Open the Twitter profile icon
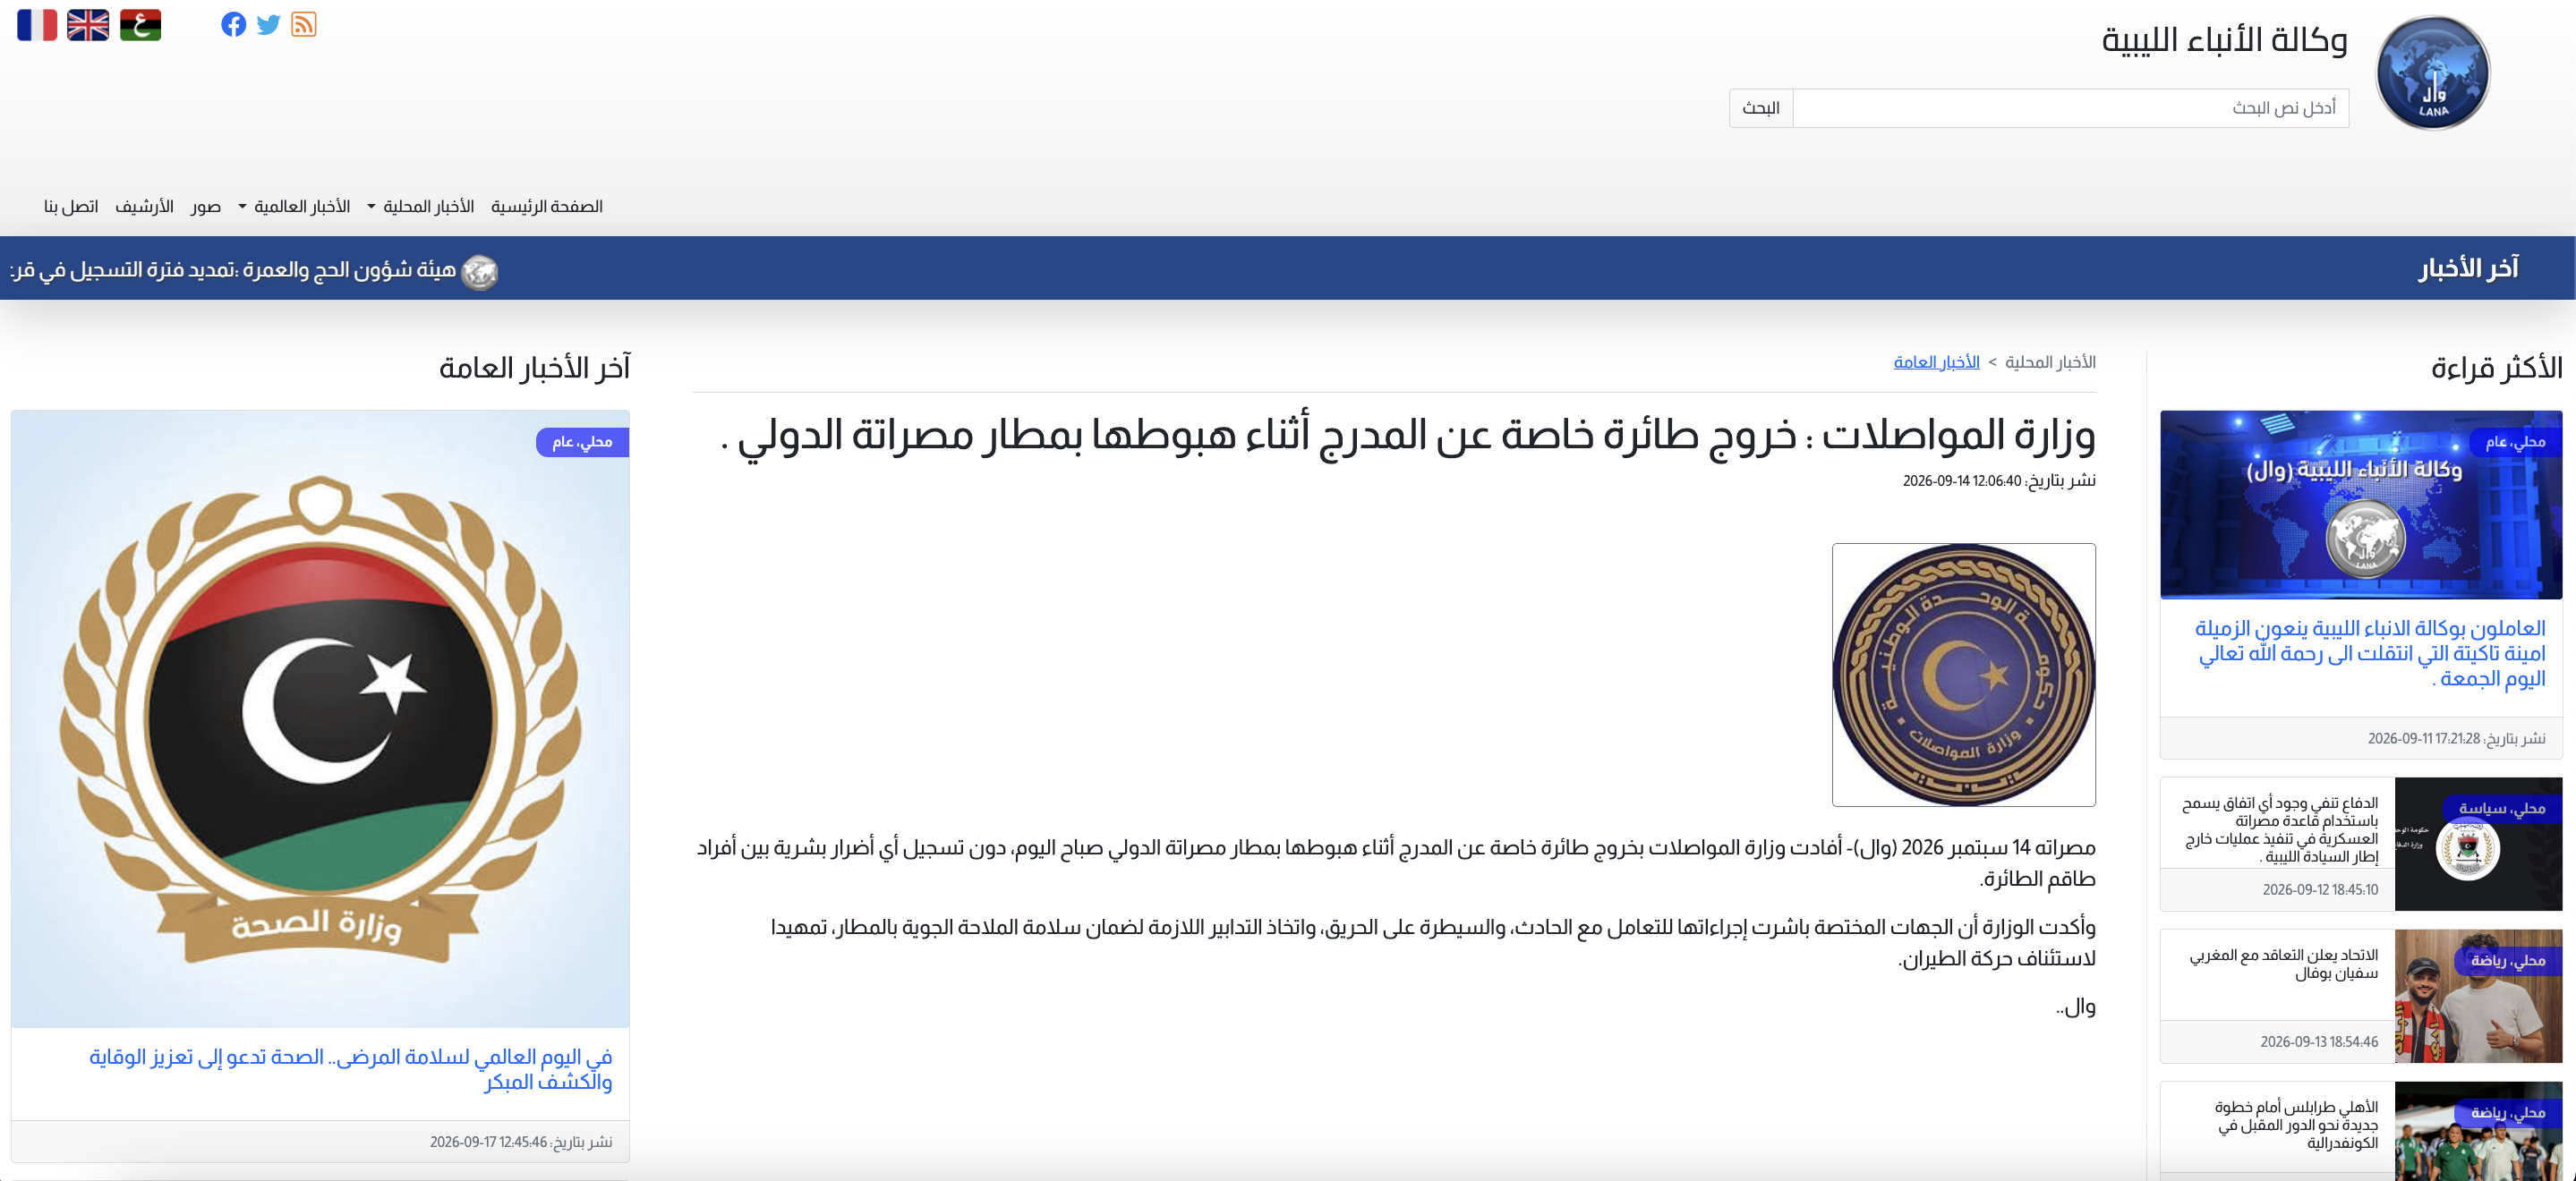Viewport: 2576px width, 1181px height. (x=268, y=25)
